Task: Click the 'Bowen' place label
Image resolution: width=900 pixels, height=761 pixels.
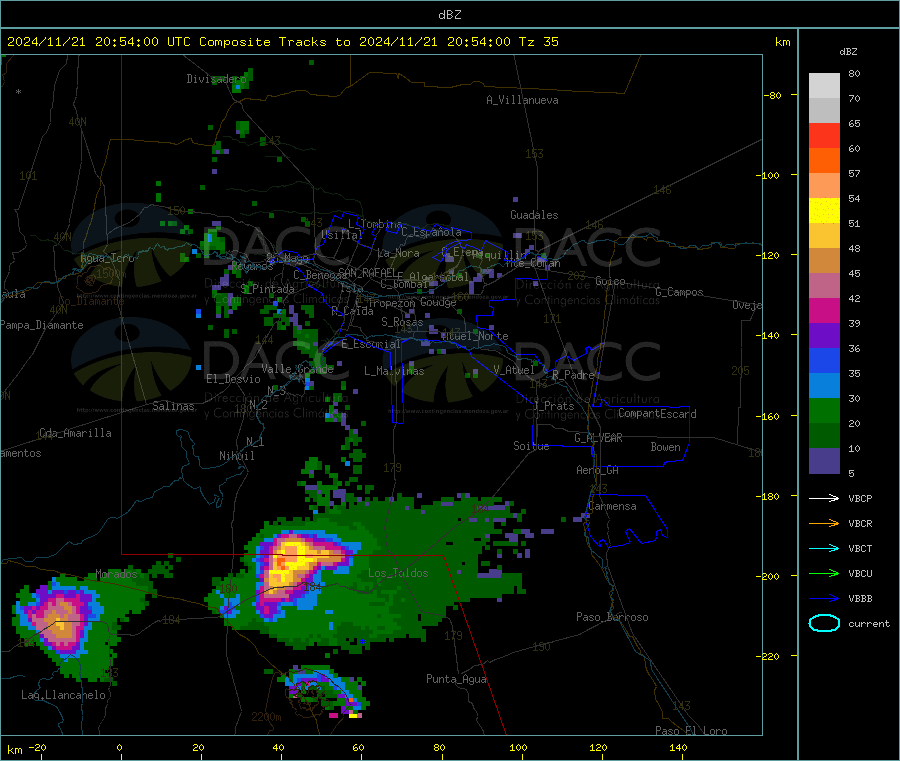Action: [x=665, y=447]
